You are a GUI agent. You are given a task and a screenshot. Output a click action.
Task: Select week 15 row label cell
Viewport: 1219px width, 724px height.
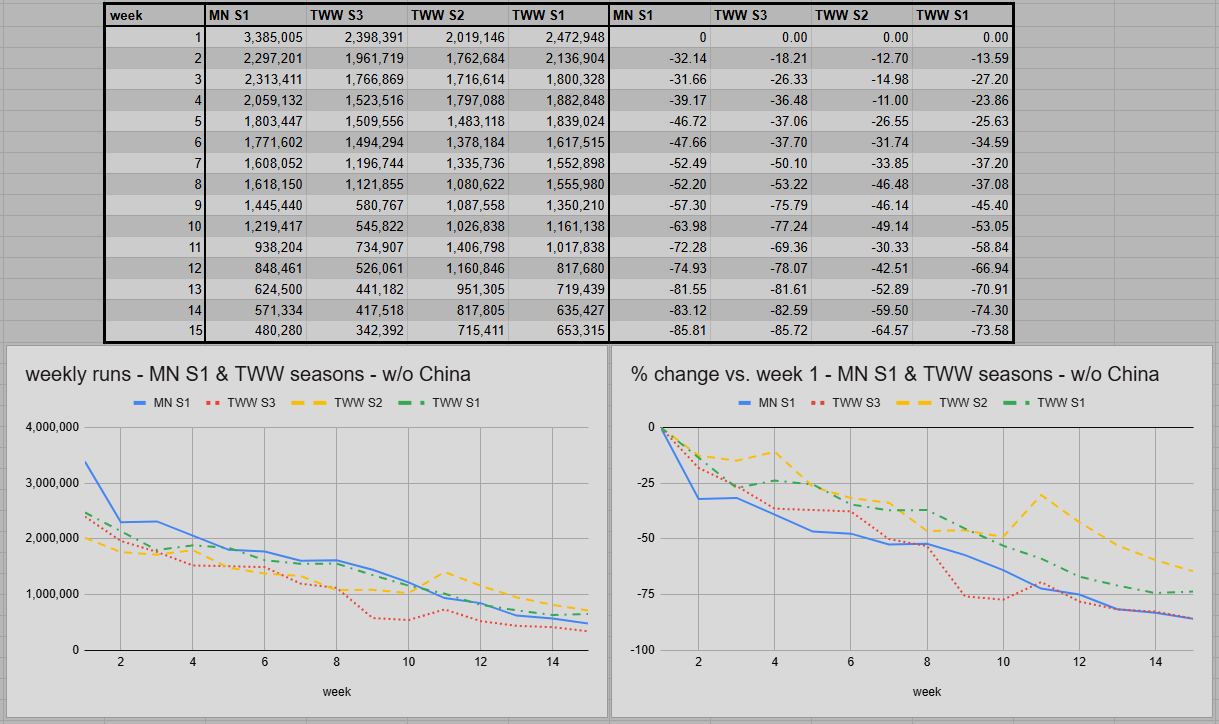pos(154,331)
